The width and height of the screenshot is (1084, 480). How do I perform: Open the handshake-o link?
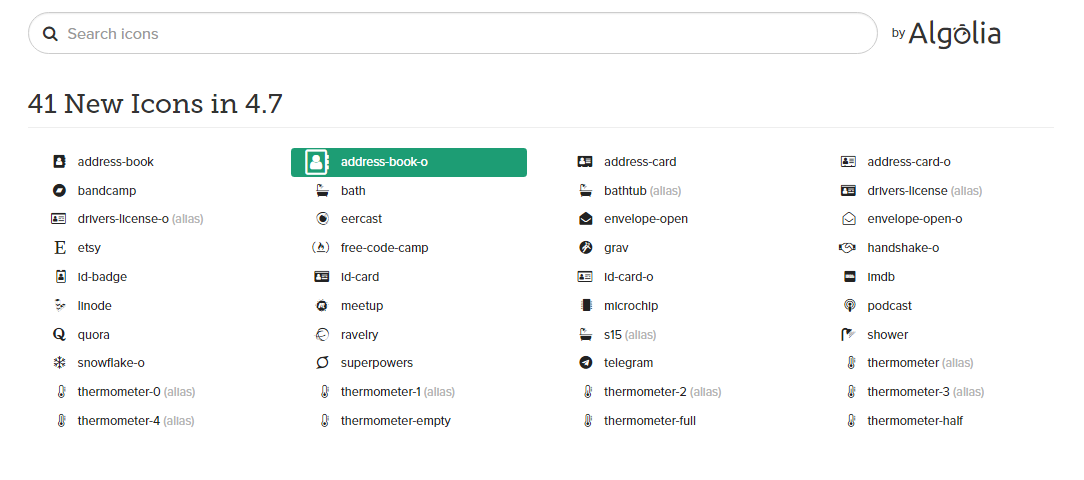point(902,248)
